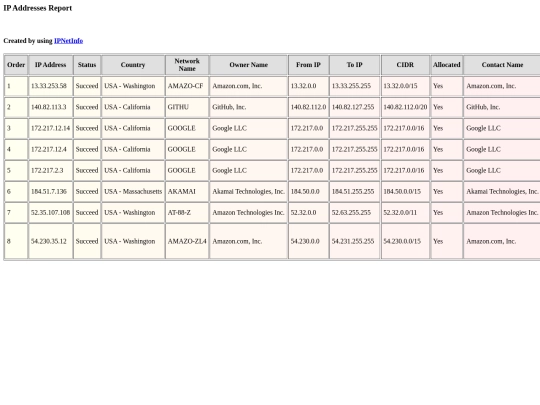Click Allocated Yes in 184.51.7.136 row
Screen dimensions: 540x405
click(x=447, y=191)
